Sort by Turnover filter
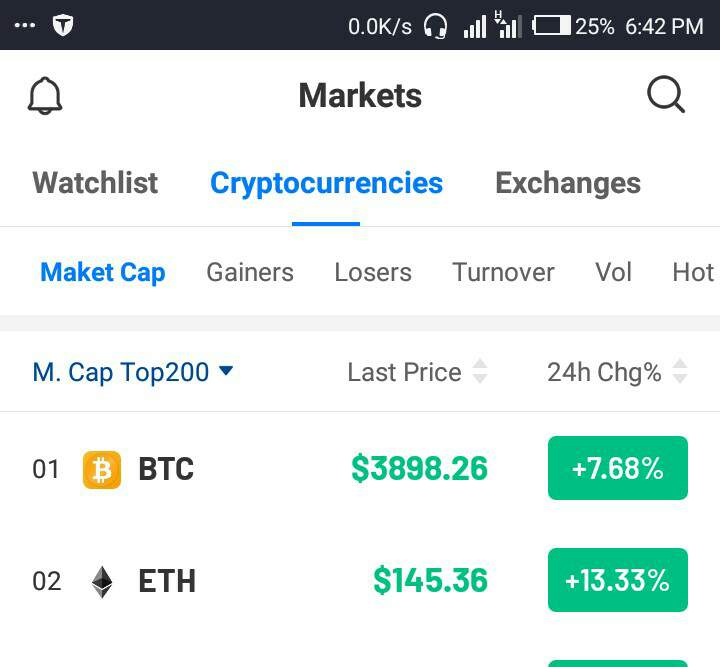 click(x=503, y=272)
